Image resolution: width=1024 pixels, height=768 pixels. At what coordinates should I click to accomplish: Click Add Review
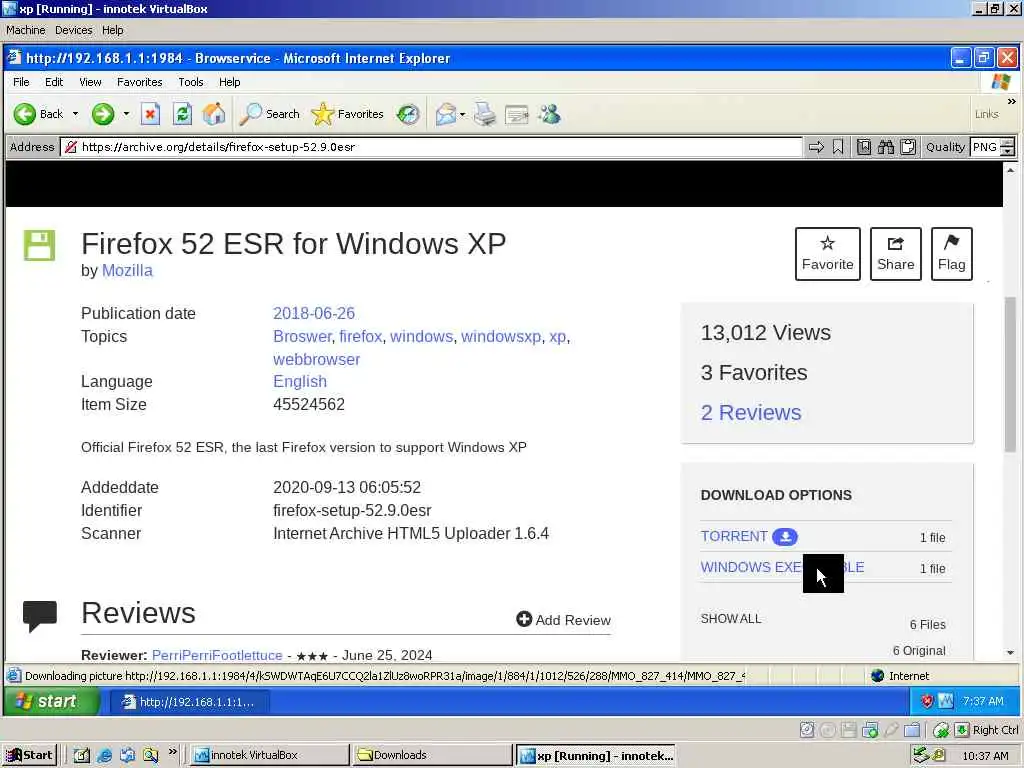coord(563,620)
